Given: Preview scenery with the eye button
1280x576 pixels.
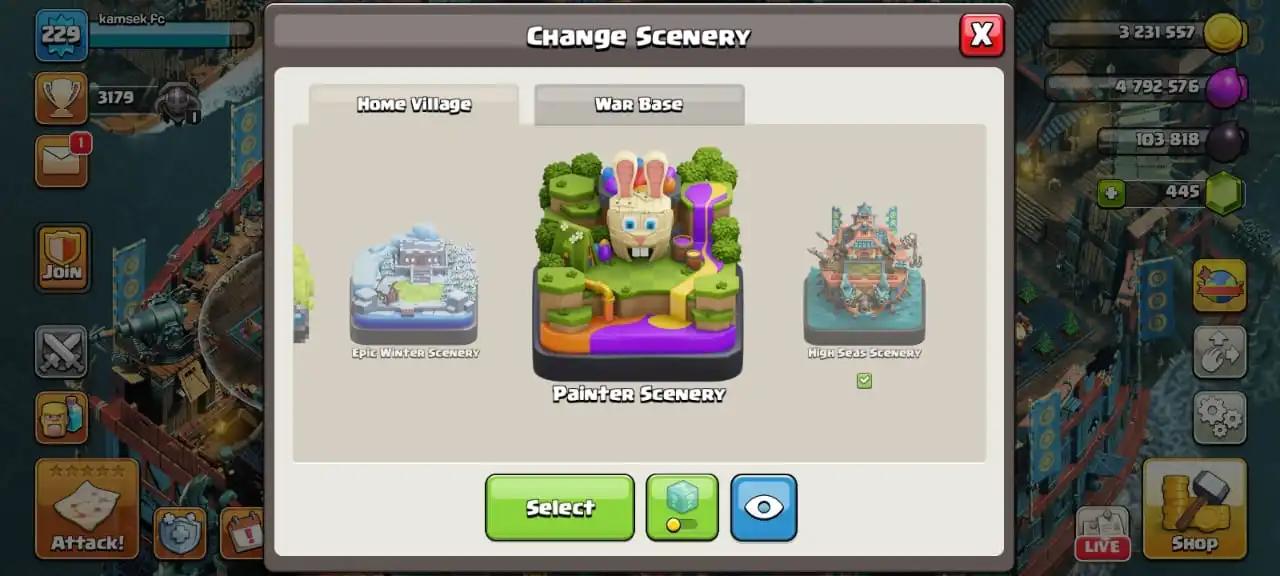Looking at the screenshot, I should pyautogui.click(x=764, y=507).
